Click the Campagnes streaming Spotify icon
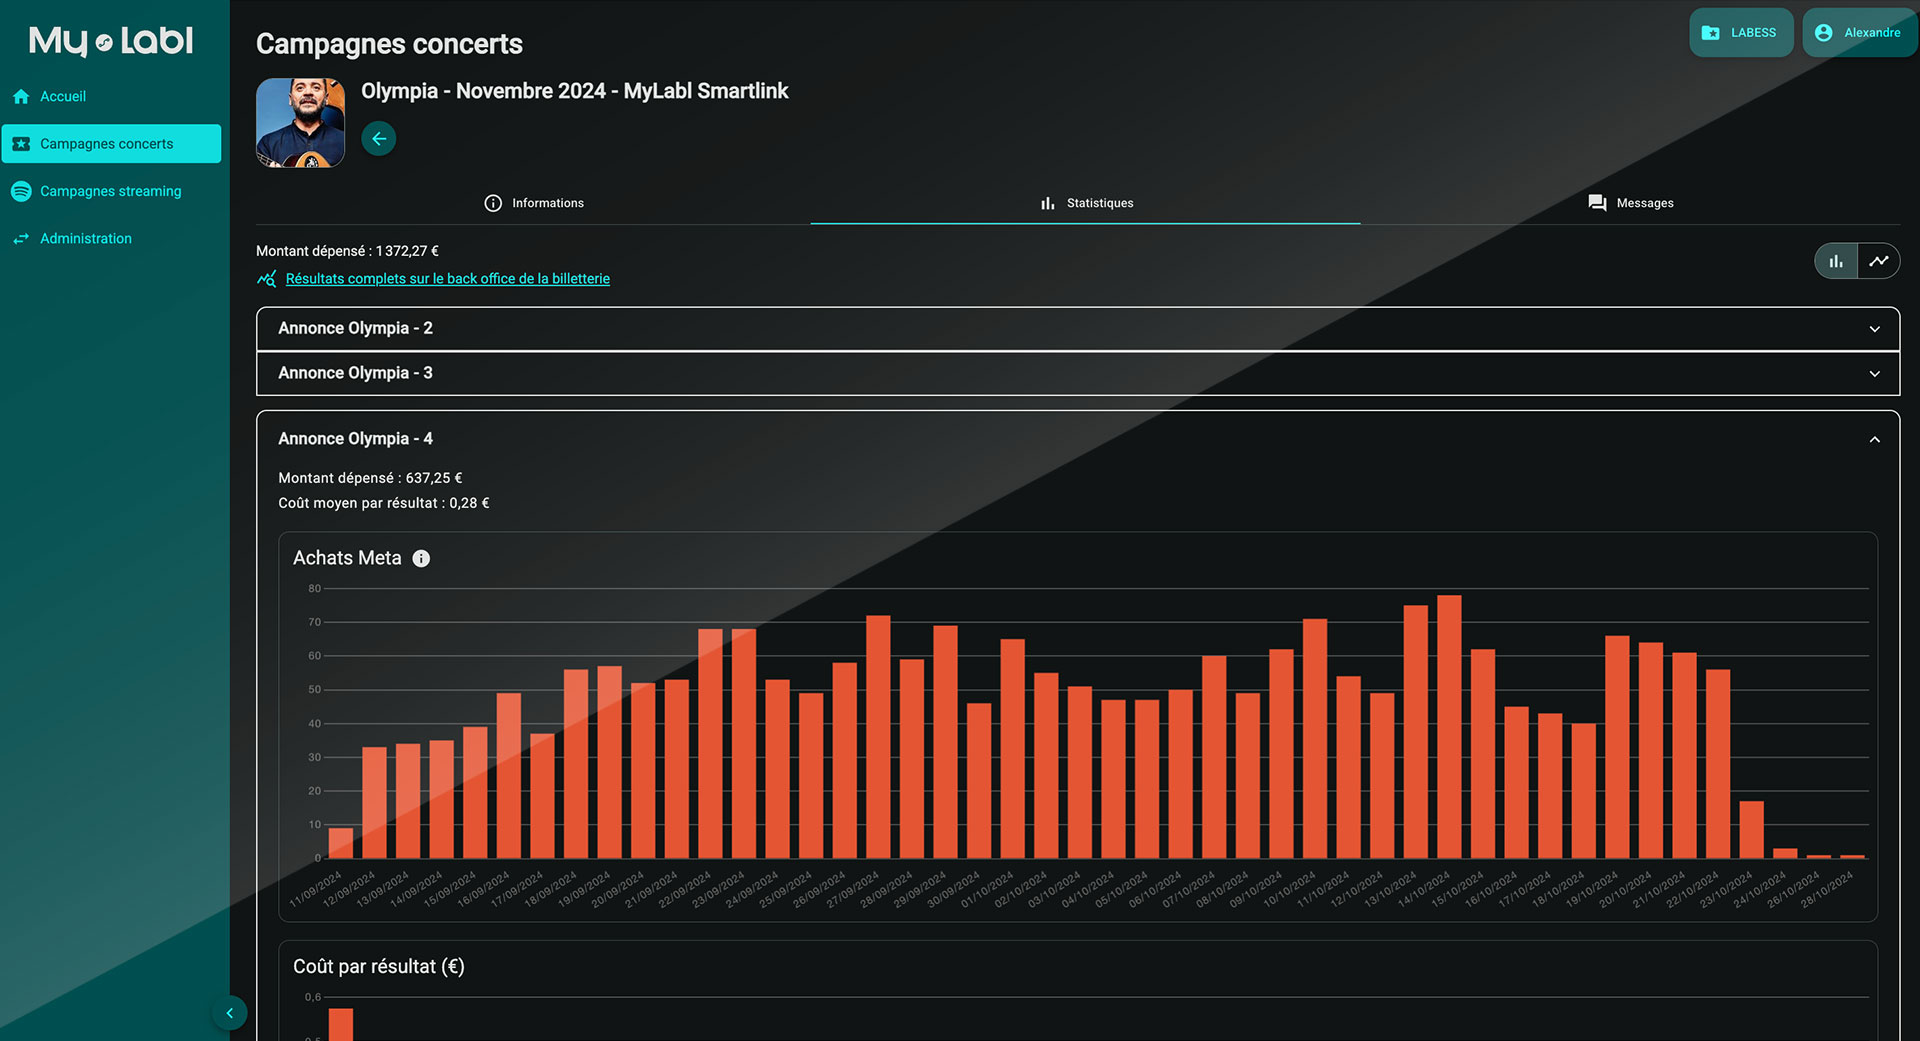The image size is (1920, 1041). point(21,191)
